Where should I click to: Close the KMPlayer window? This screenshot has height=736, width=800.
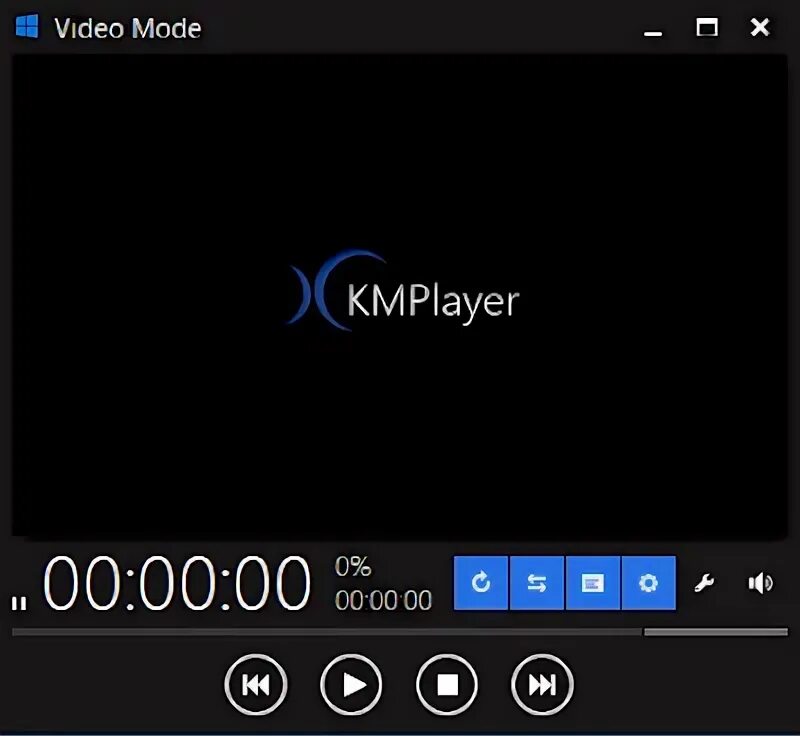coord(760,27)
